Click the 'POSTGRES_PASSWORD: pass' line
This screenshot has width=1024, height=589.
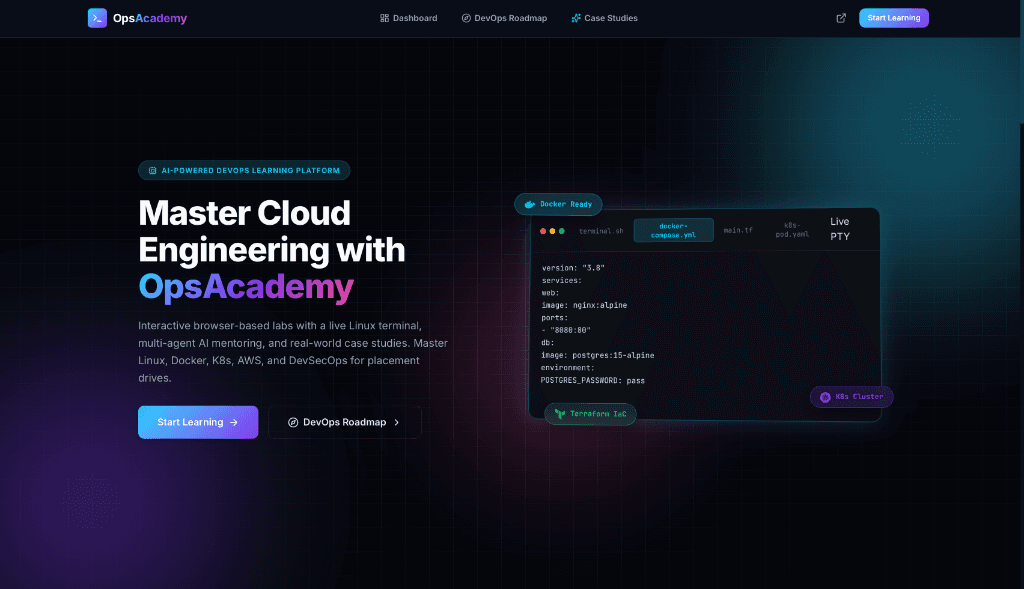[x=592, y=380]
